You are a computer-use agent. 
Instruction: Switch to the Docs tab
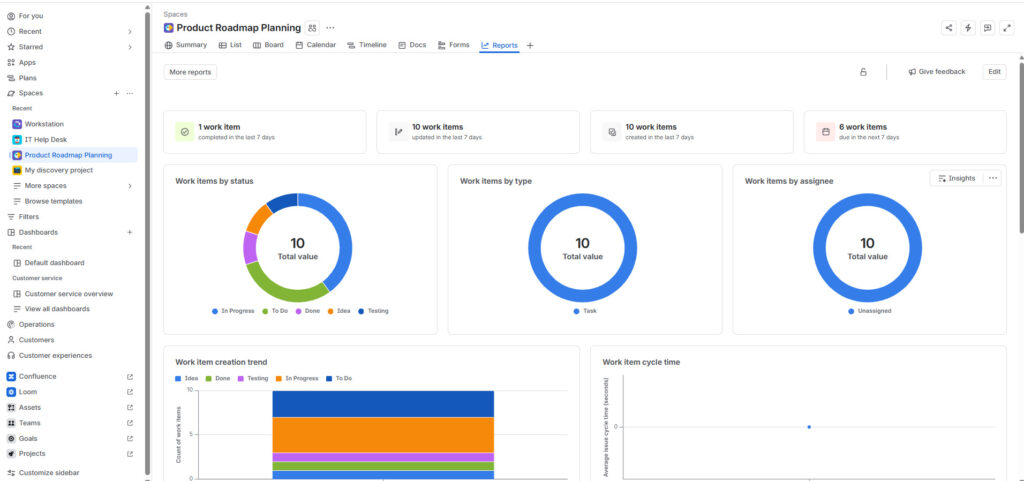coord(412,45)
